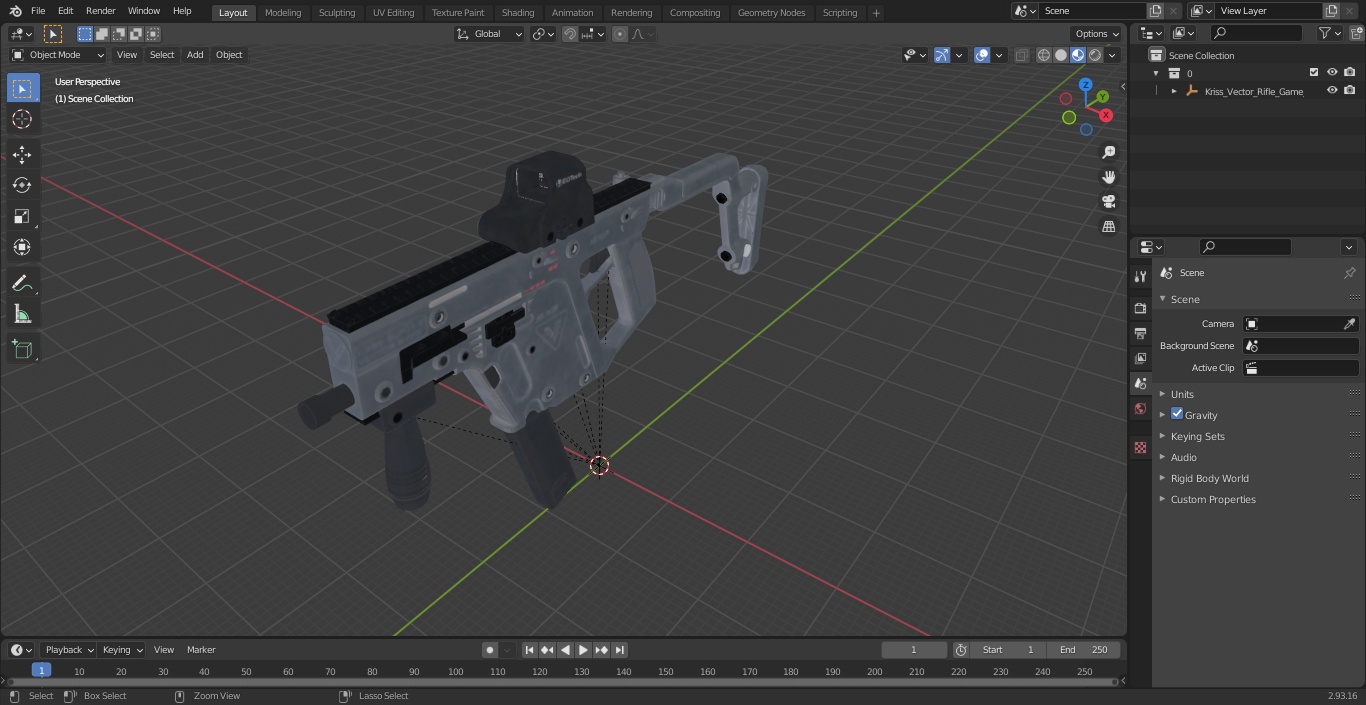This screenshot has height=705, width=1366.
Task: Switch to wireframe viewport shading
Action: tap(1044, 55)
